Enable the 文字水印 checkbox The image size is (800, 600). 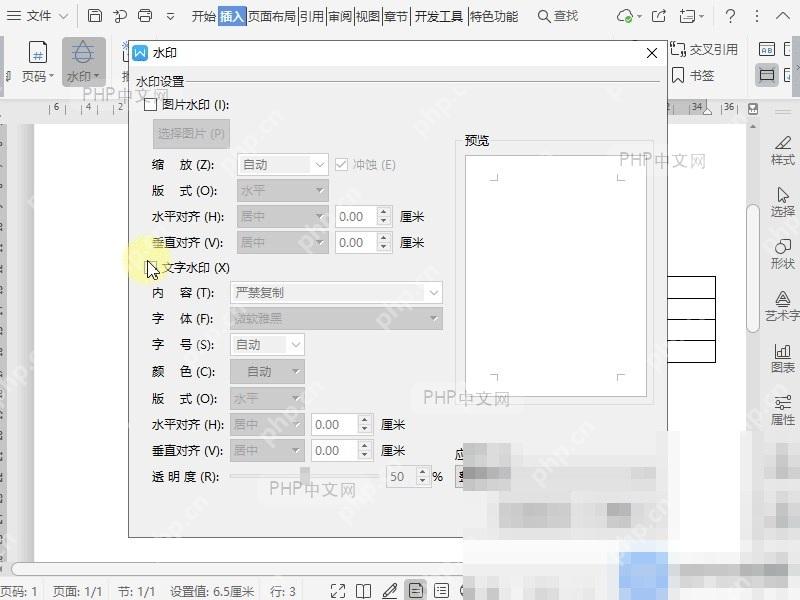[152, 267]
